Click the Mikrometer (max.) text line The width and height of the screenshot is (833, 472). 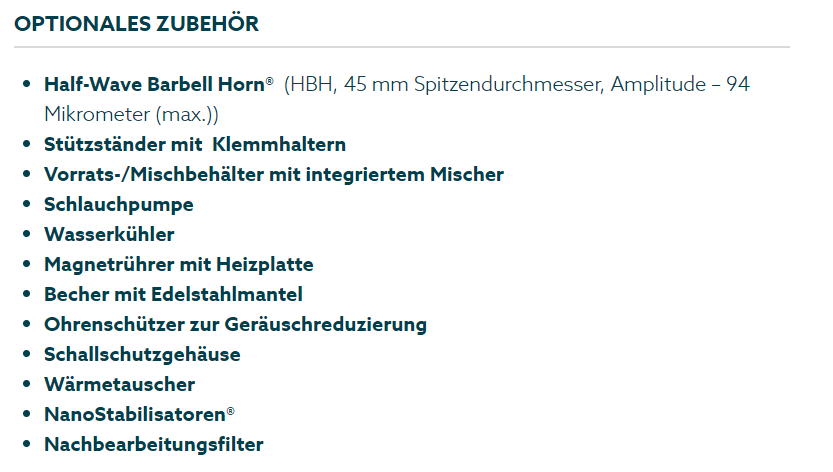(x=131, y=114)
